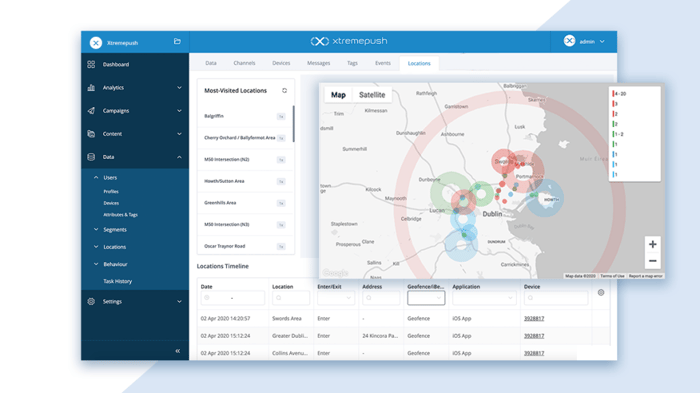Select the Map view button
This screenshot has height=393, width=700.
[338, 95]
